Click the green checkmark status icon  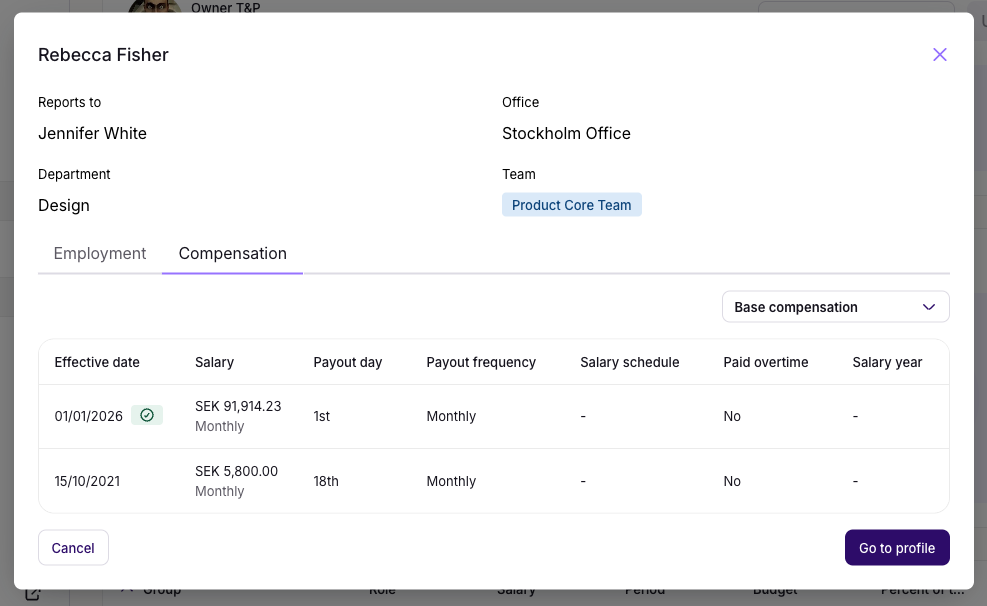pos(147,415)
